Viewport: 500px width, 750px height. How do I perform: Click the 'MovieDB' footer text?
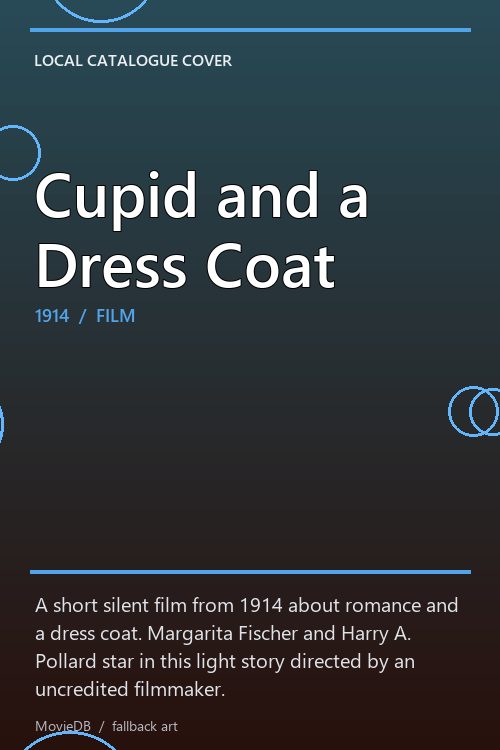(x=63, y=726)
